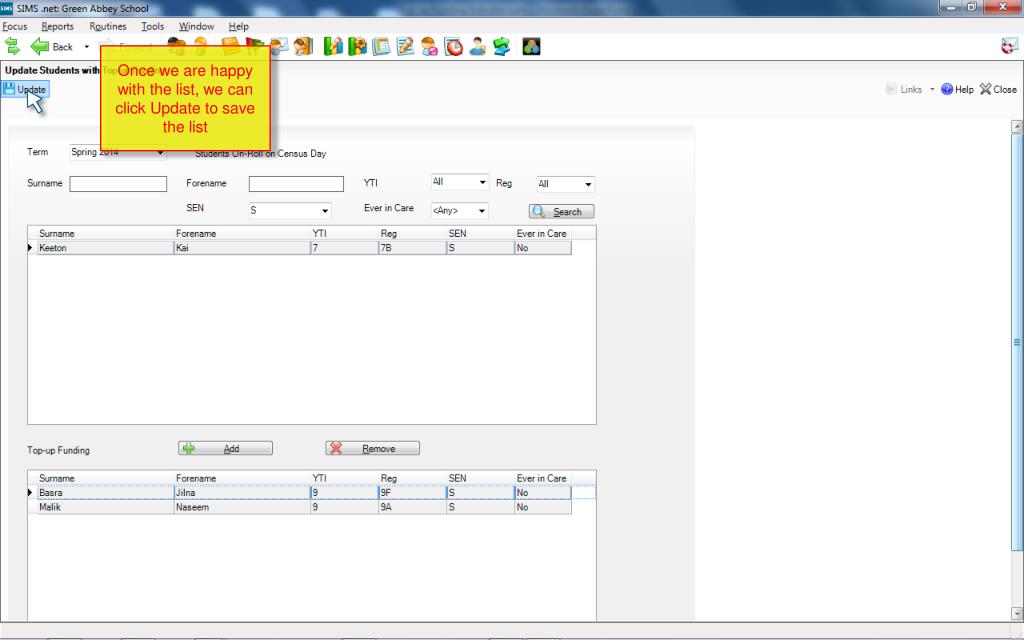Click the dark square people icon
The image size is (1024, 640).
[531, 46]
